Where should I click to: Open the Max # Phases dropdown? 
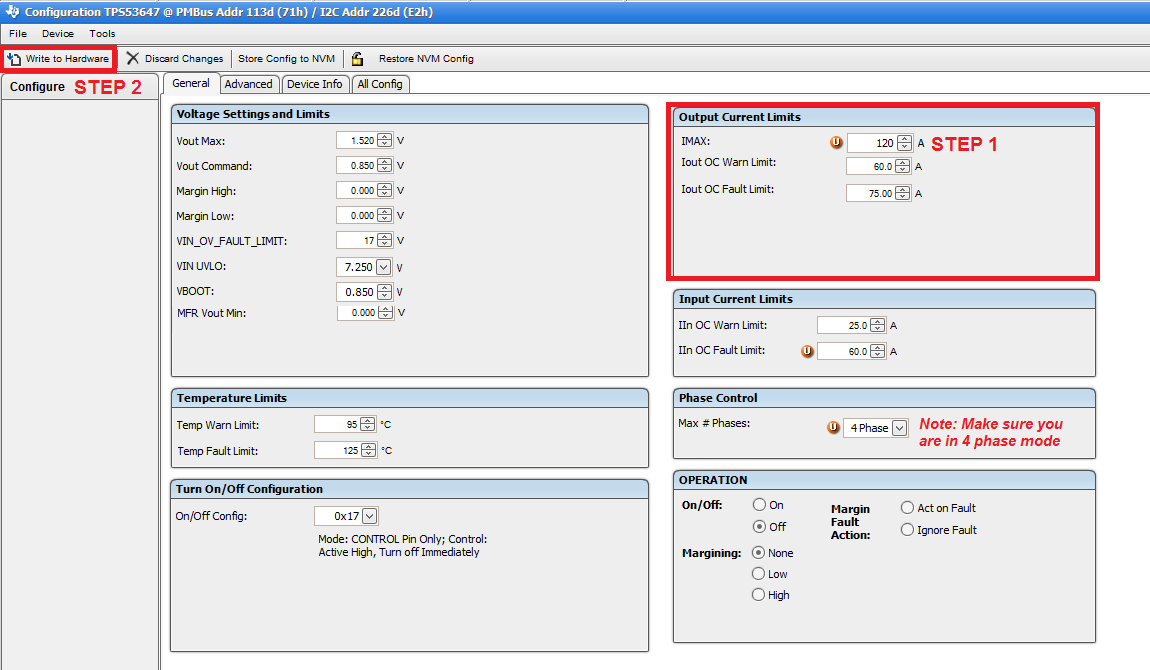click(899, 428)
